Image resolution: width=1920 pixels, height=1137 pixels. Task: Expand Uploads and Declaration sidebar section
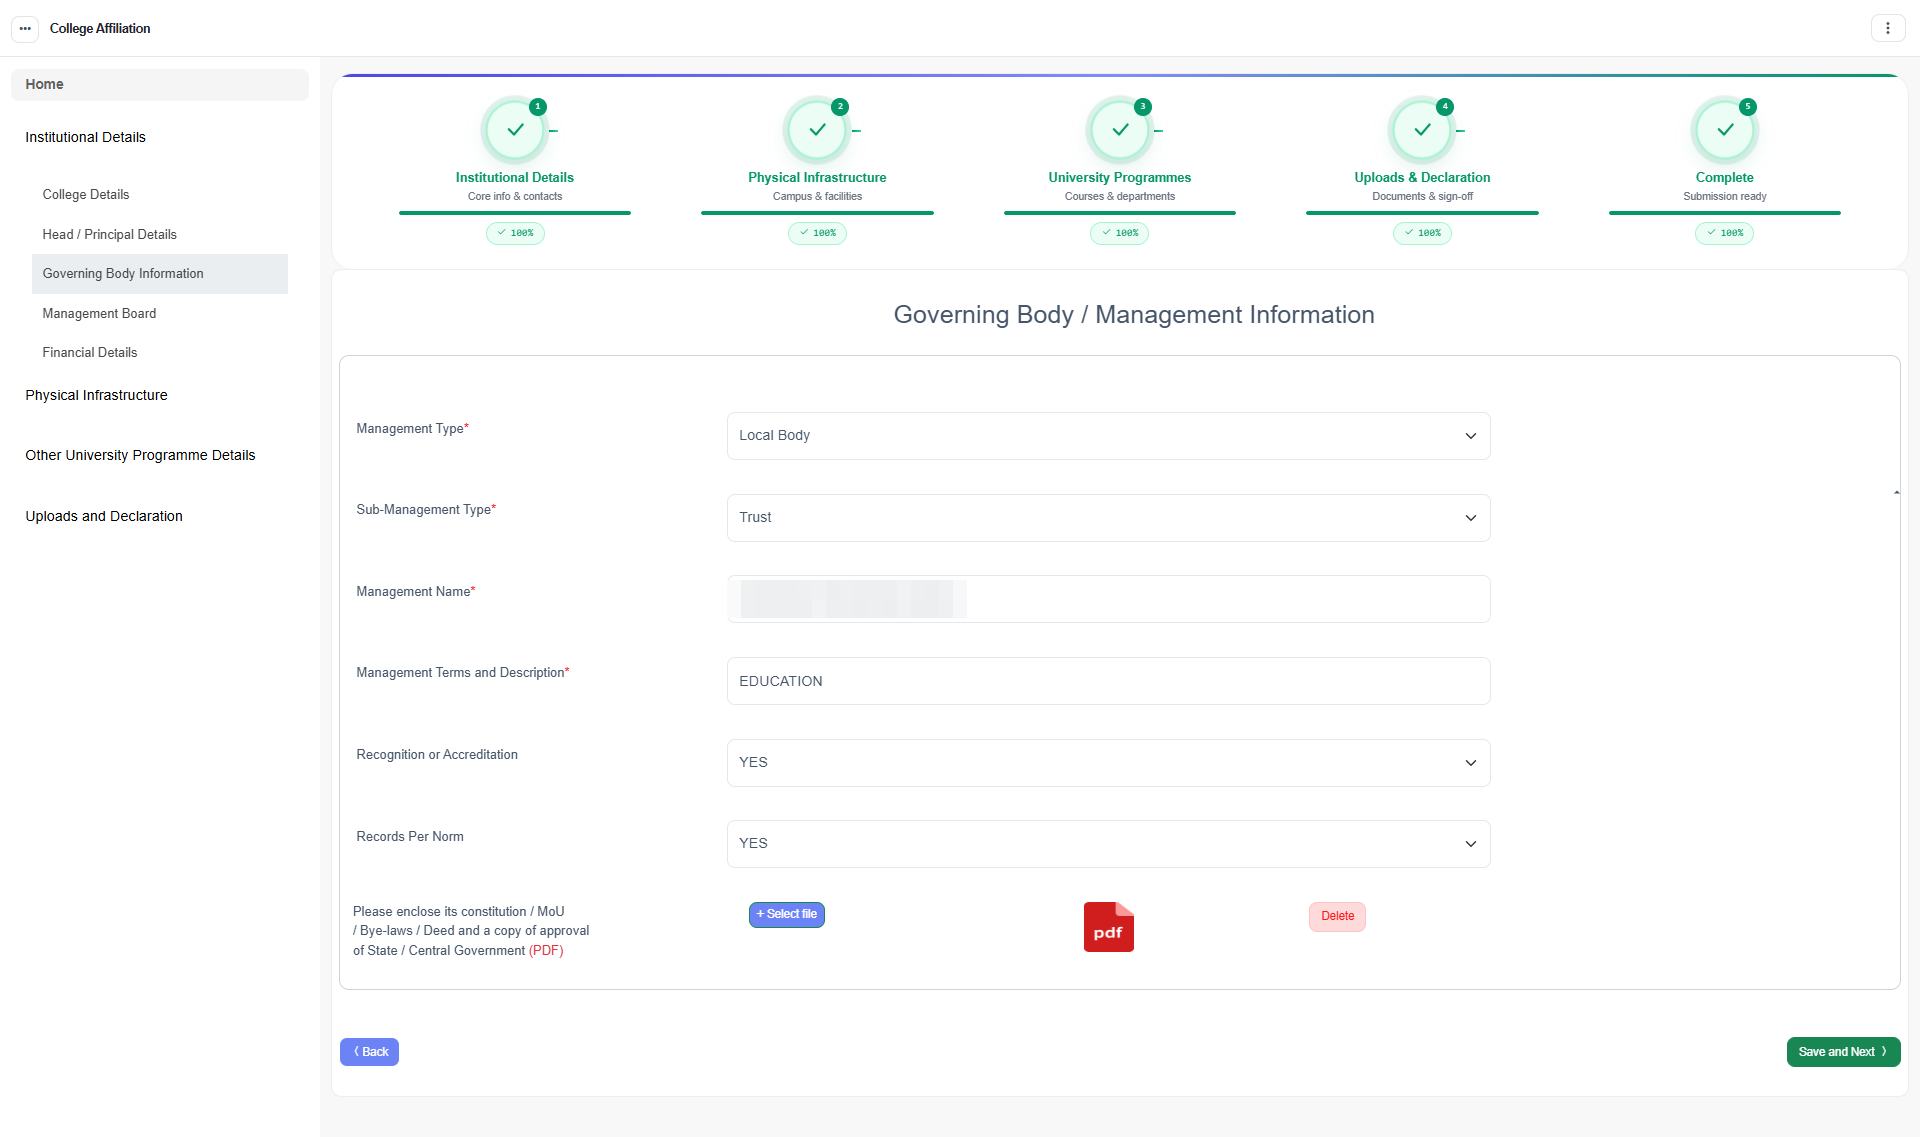(x=104, y=516)
